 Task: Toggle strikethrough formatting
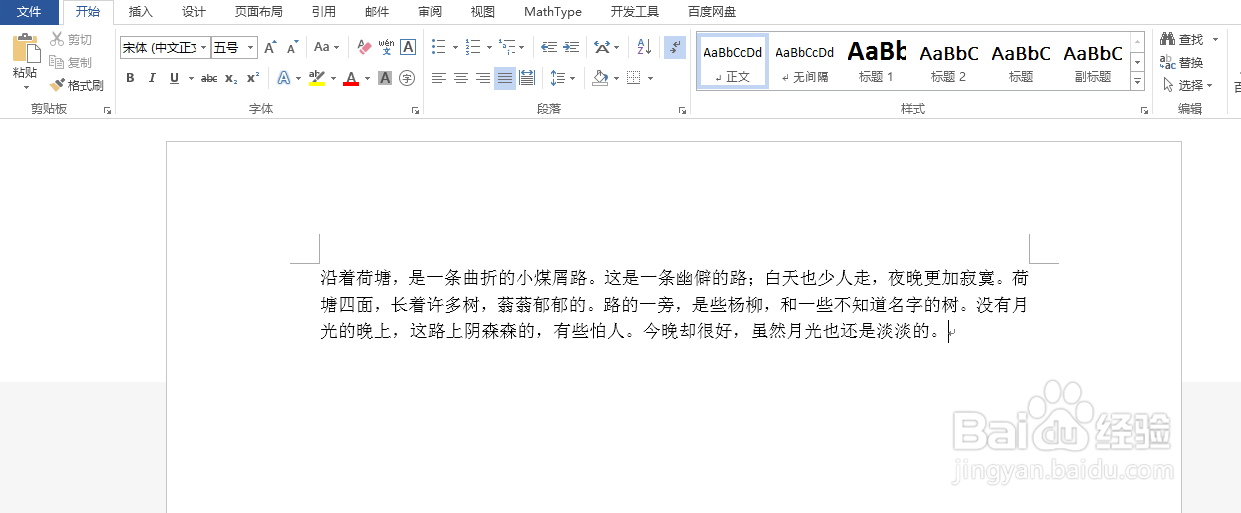click(x=209, y=78)
